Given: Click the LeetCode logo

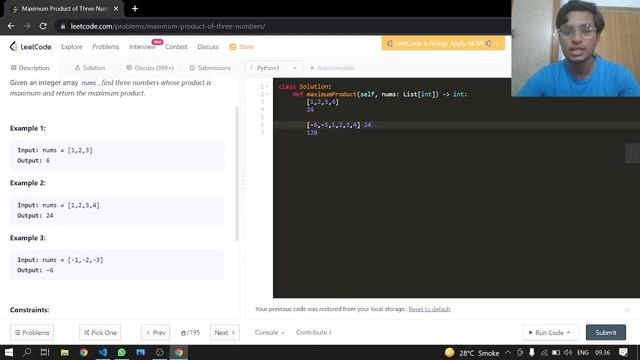Looking at the screenshot, I should pos(31,47).
